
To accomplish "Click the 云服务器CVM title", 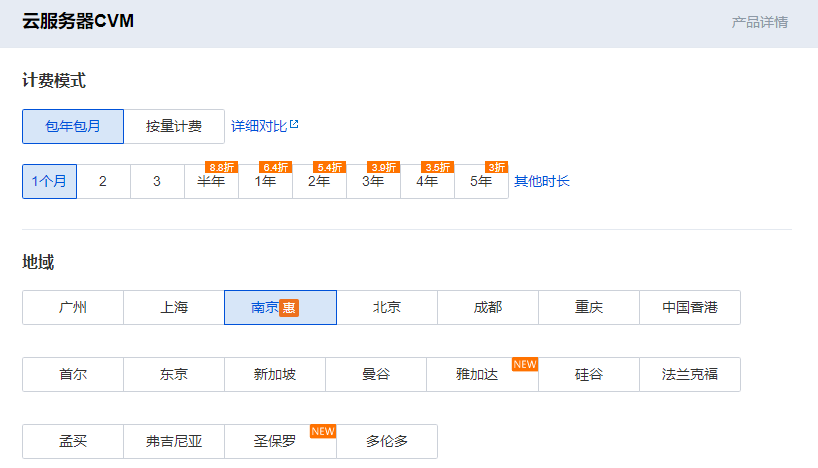I will [78, 21].
